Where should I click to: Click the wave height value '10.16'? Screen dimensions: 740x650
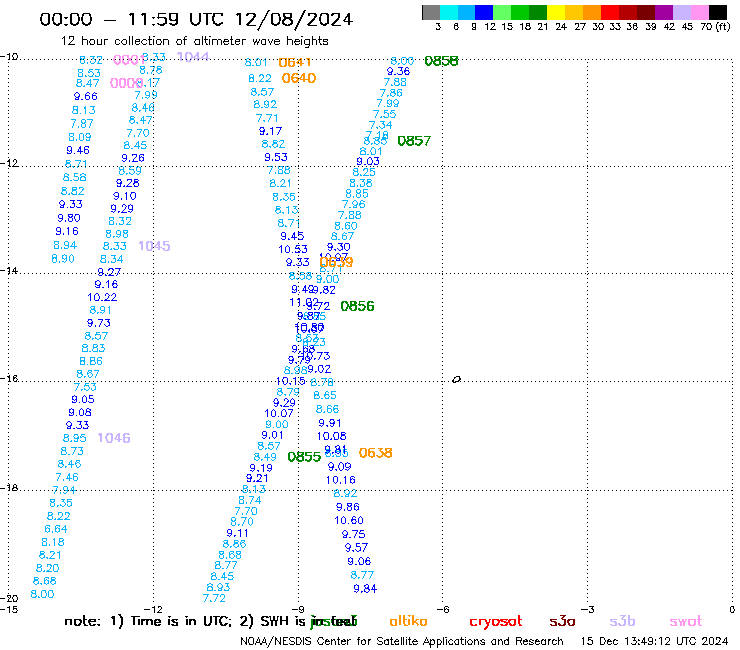(340, 481)
